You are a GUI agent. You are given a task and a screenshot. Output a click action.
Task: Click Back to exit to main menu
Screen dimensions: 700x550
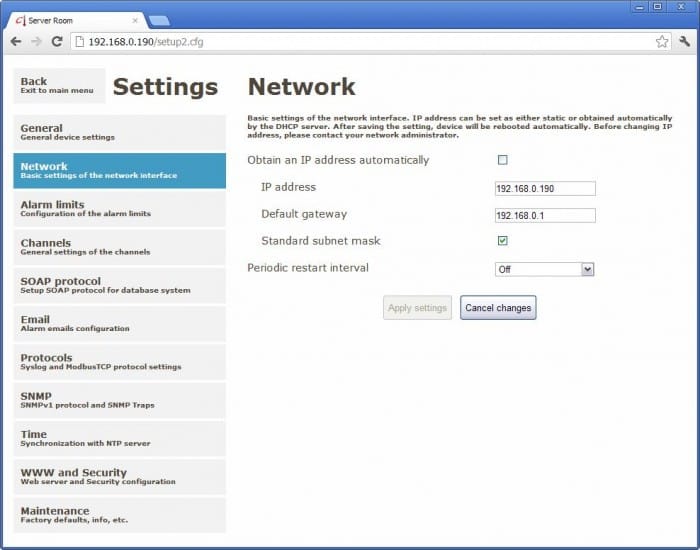(58, 86)
